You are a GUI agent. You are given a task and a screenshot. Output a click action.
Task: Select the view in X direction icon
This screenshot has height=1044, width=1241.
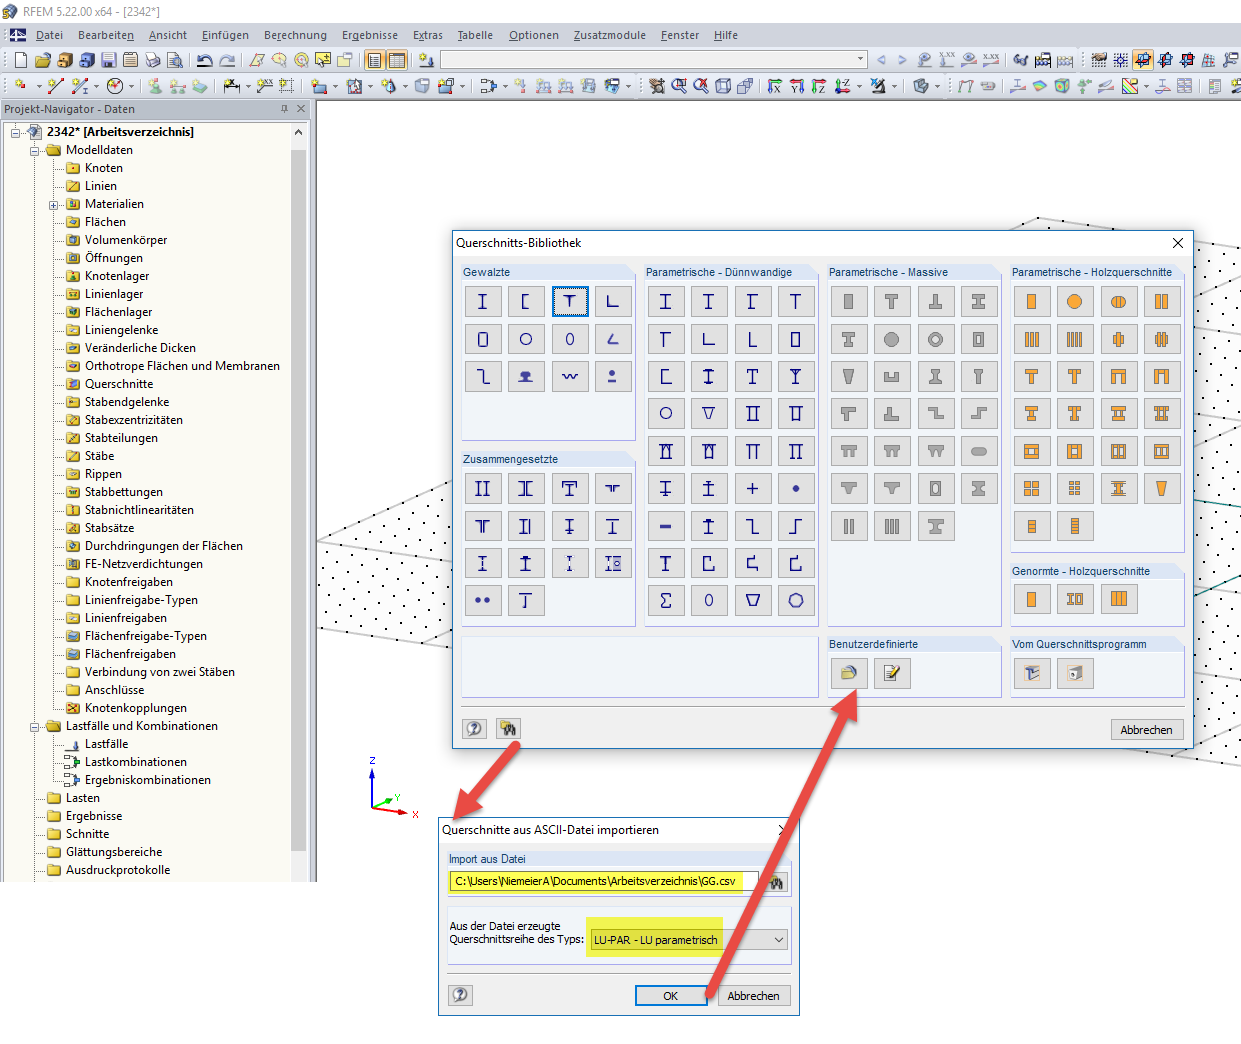[x=773, y=86]
